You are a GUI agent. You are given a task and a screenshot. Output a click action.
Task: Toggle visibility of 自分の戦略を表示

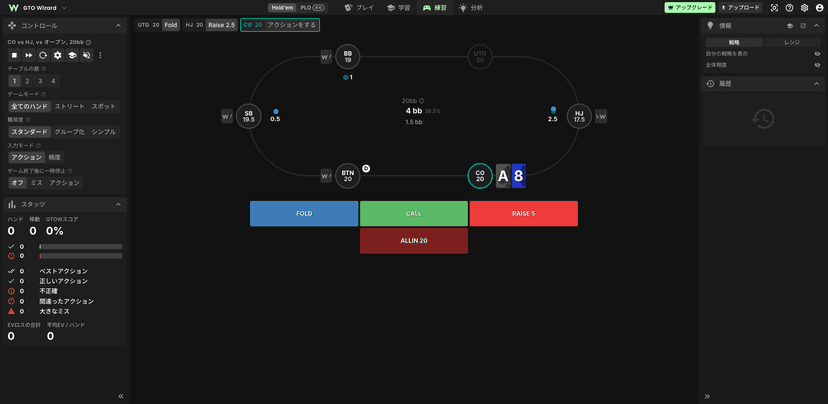817,54
